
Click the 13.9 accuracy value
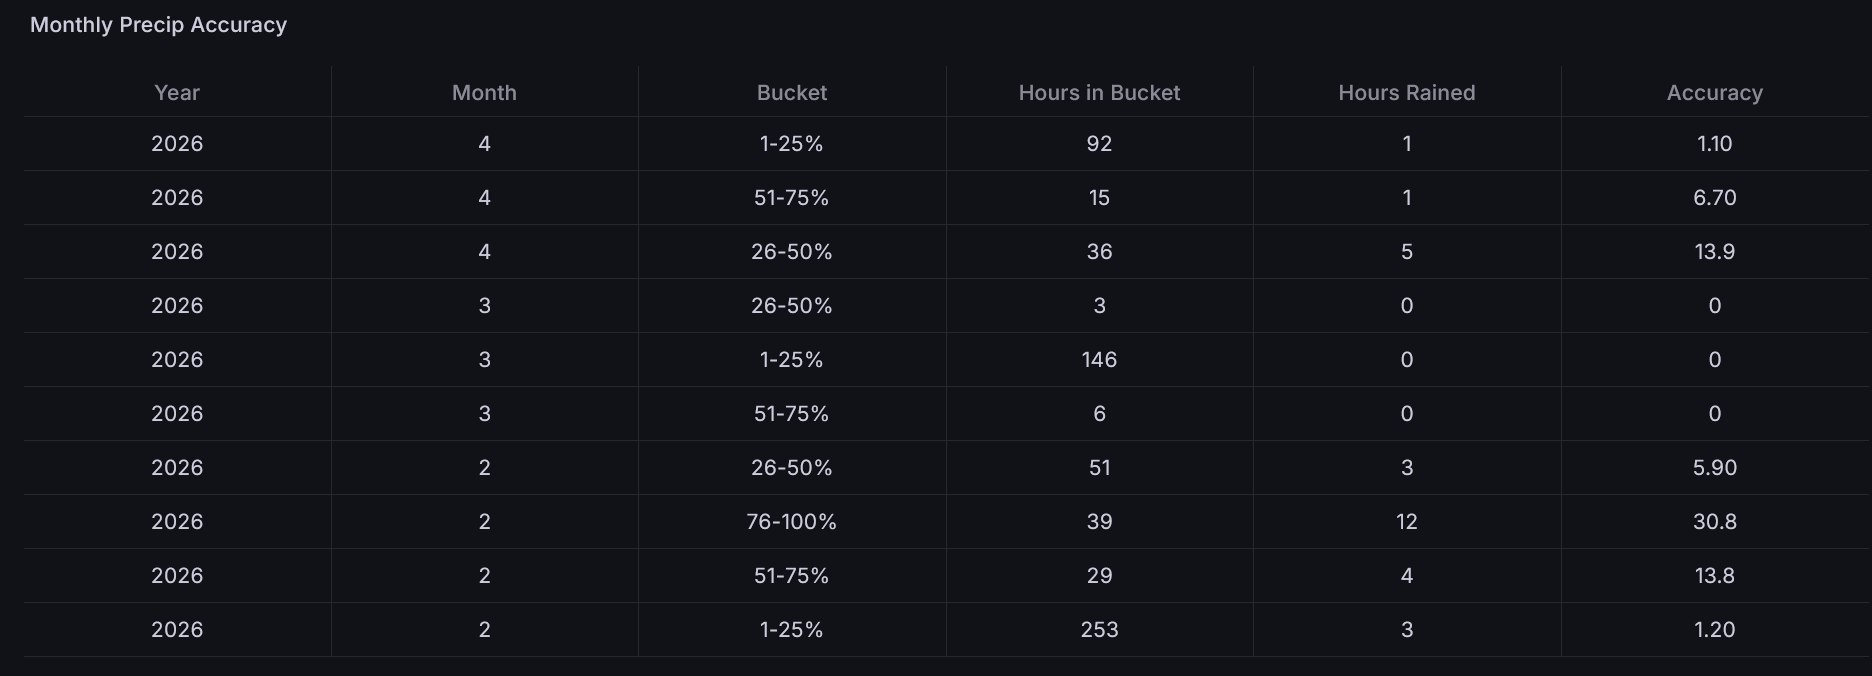[1714, 252]
